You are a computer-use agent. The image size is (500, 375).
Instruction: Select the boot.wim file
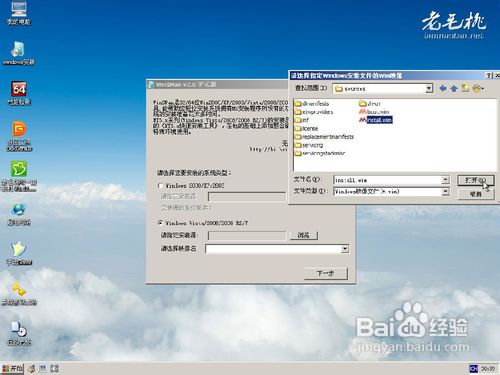[x=374, y=112]
